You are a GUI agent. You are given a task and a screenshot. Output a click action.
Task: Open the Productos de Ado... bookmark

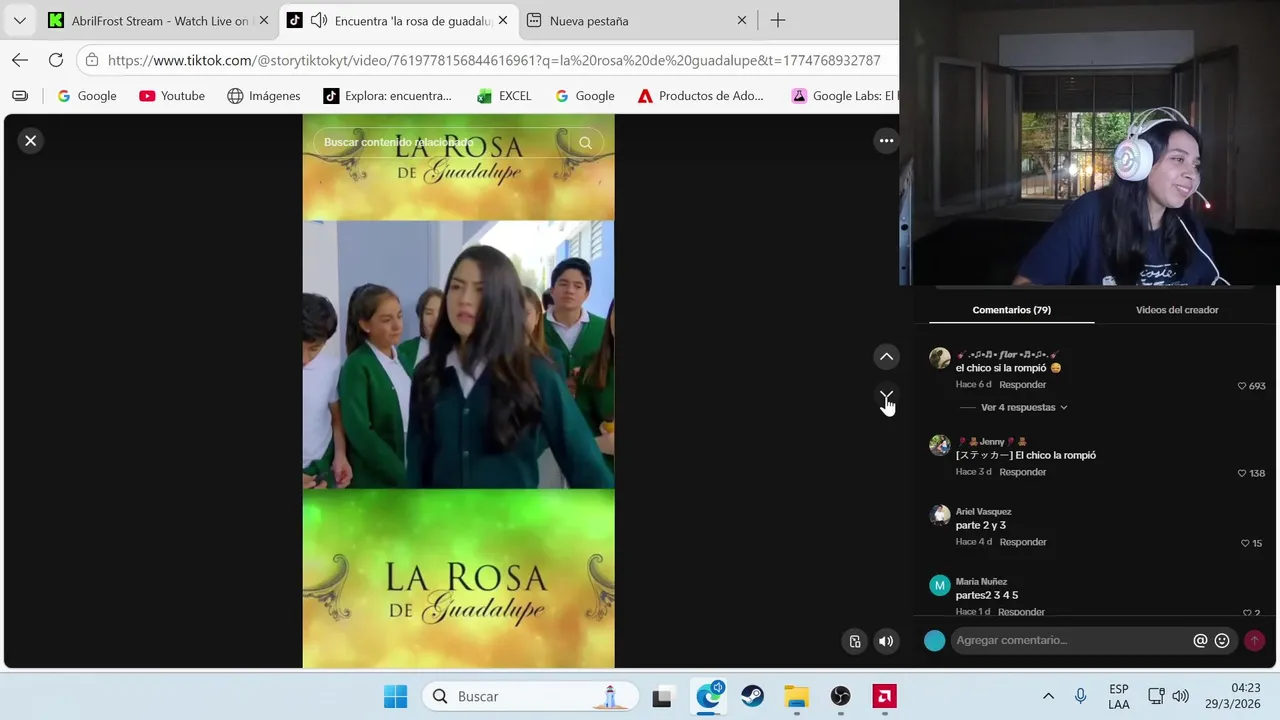tap(701, 96)
